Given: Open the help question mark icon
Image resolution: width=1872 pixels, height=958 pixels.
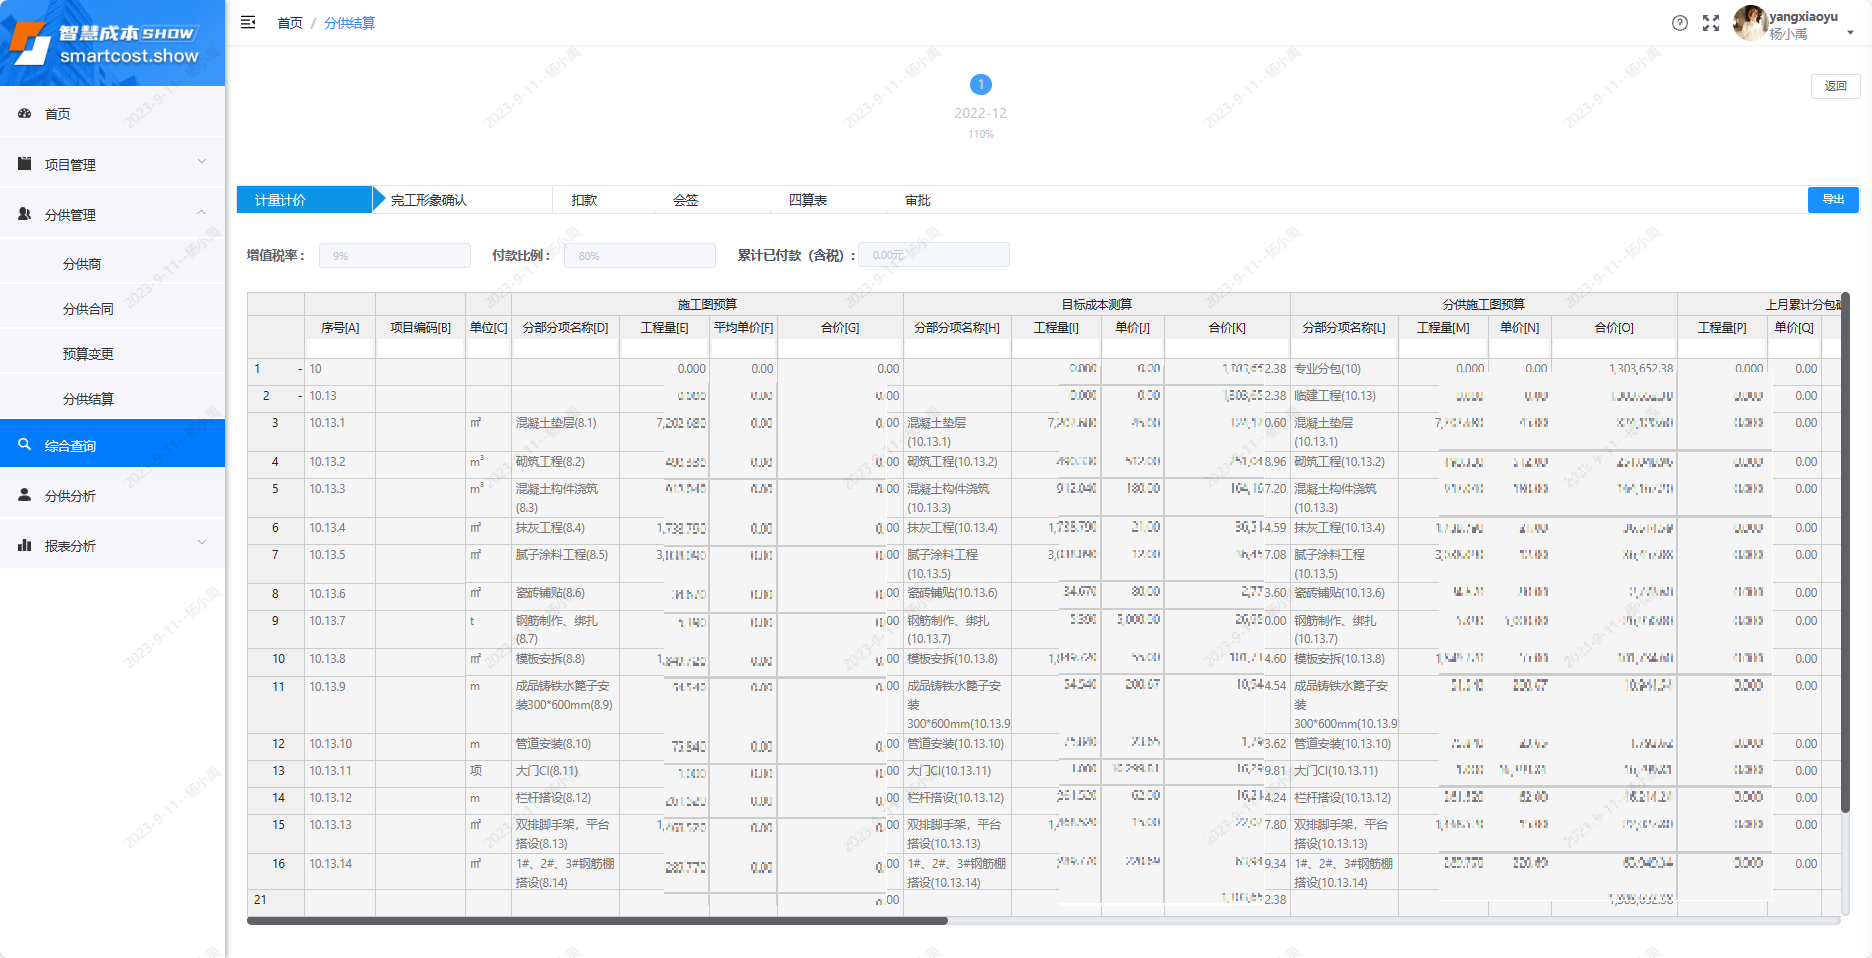Looking at the screenshot, I should pos(1680,23).
